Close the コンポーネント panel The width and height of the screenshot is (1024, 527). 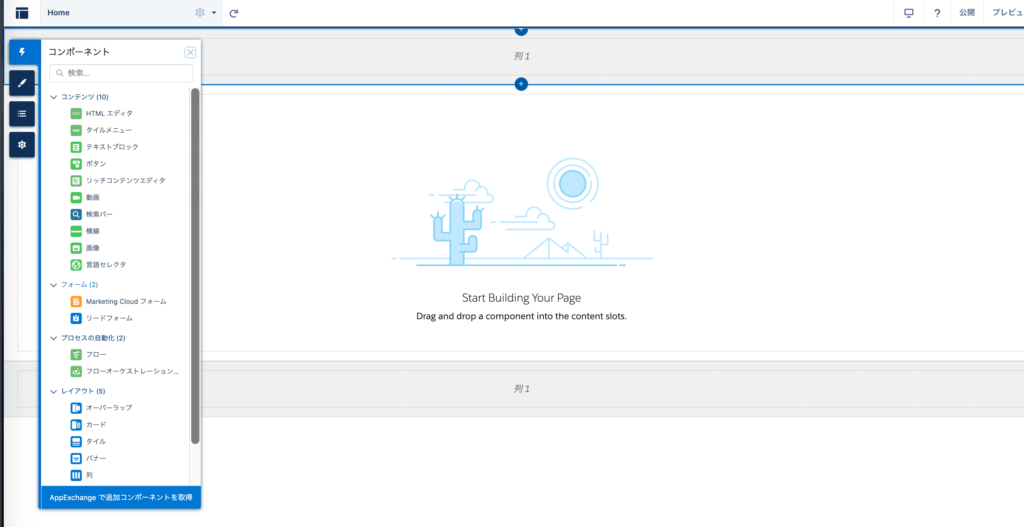[x=190, y=52]
